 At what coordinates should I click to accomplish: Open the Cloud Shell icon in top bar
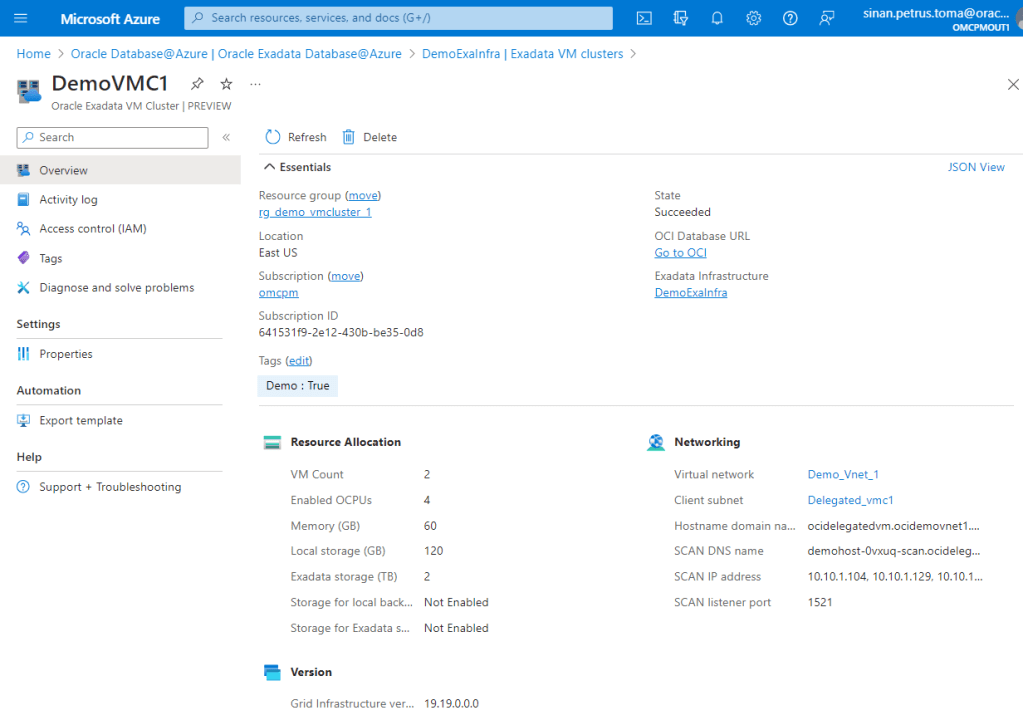pos(645,18)
